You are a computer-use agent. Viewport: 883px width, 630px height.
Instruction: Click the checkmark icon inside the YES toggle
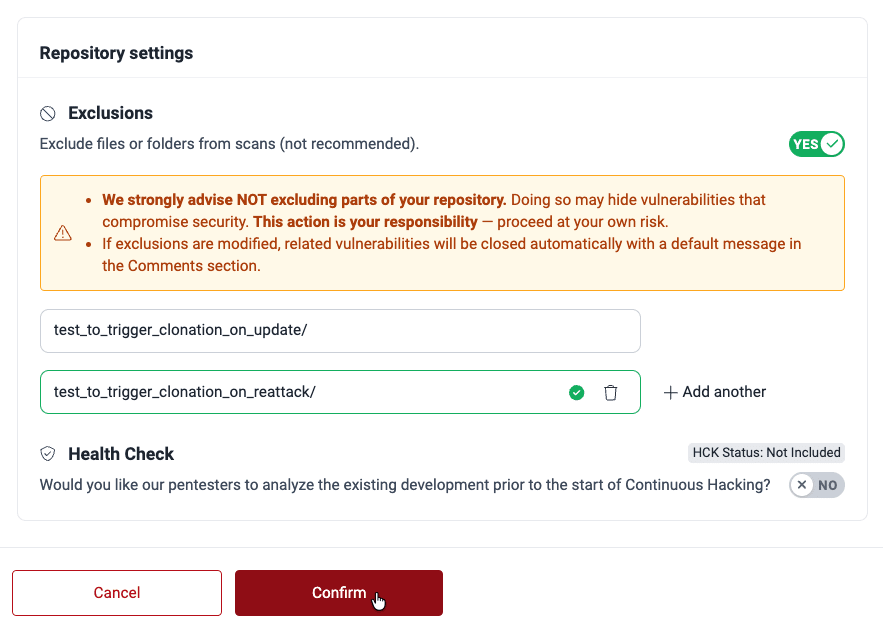[x=830, y=144]
